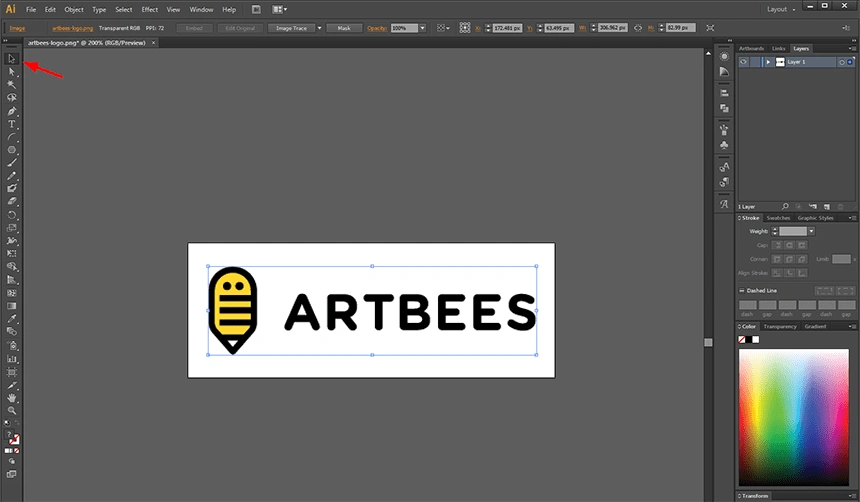
Task: Click the Image Trace button
Action: pyautogui.click(x=290, y=28)
